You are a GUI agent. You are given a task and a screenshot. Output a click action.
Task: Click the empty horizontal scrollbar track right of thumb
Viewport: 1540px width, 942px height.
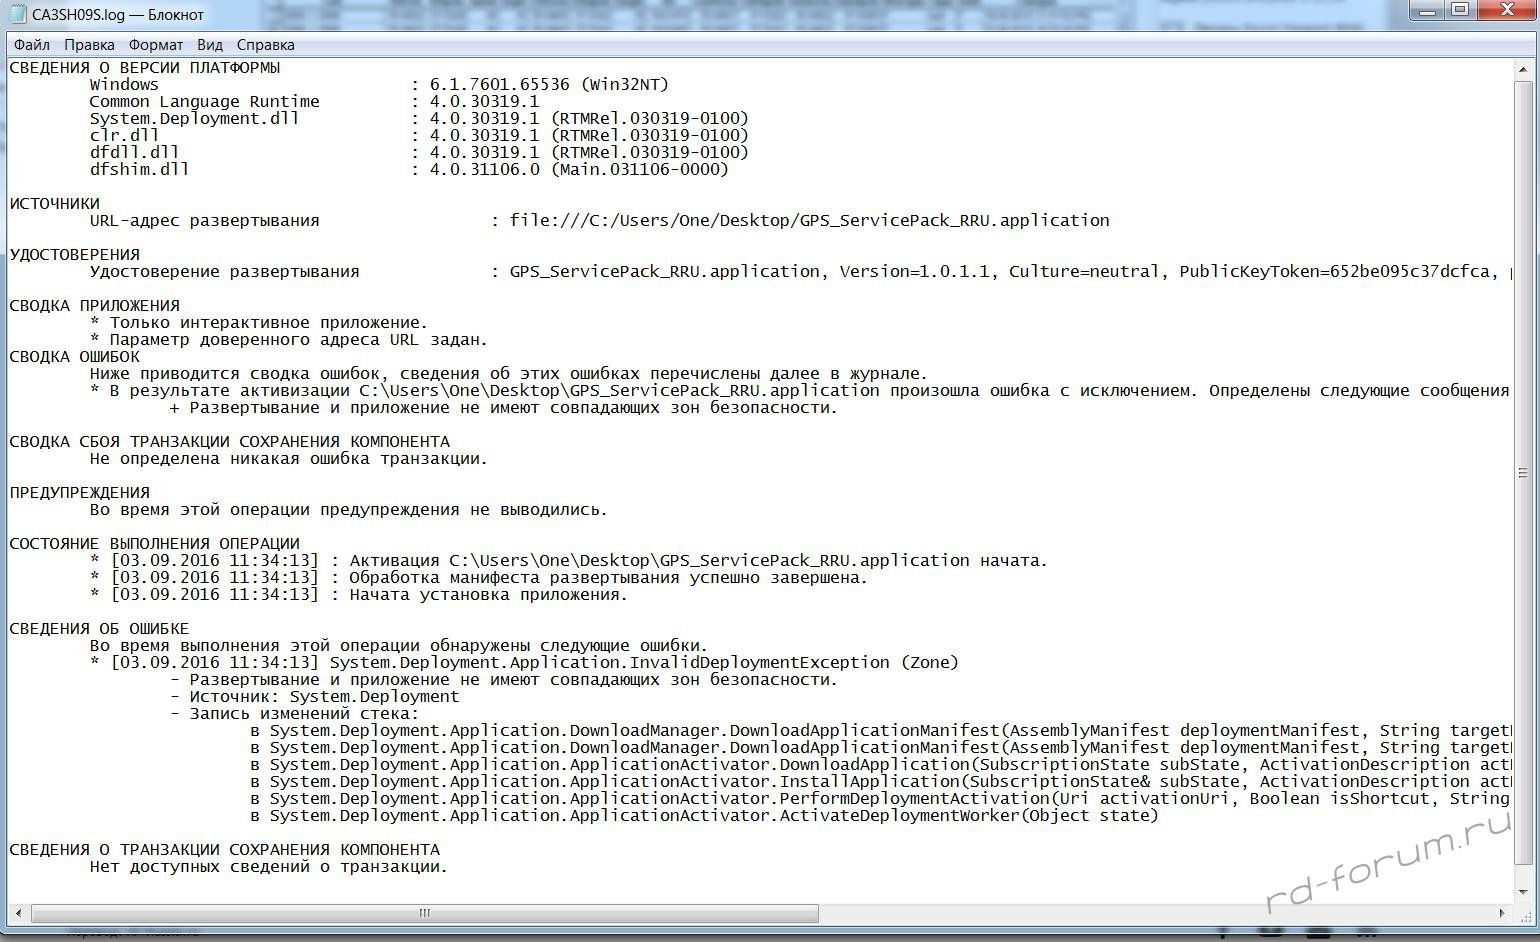coord(1150,913)
